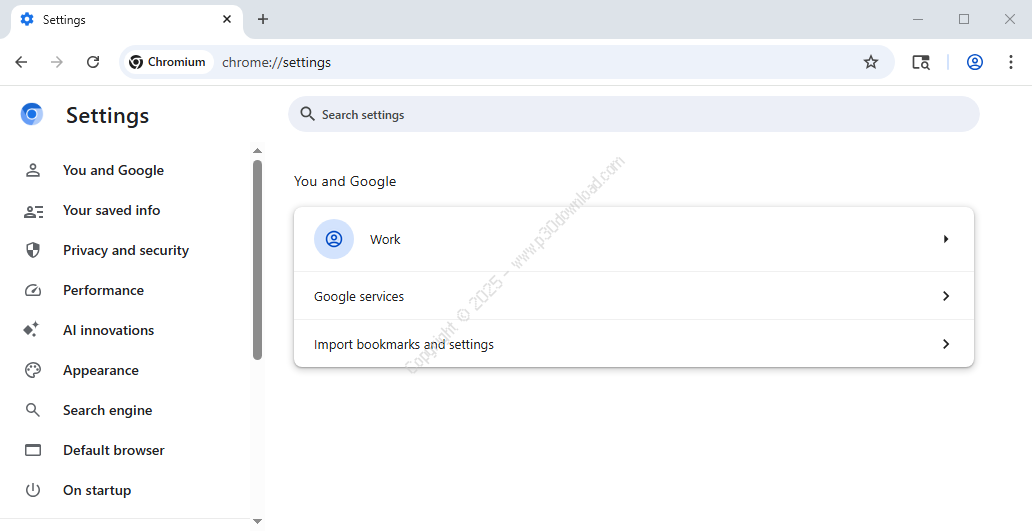Expand the Work profile row arrow
The width and height of the screenshot is (1032, 531).
[945, 239]
